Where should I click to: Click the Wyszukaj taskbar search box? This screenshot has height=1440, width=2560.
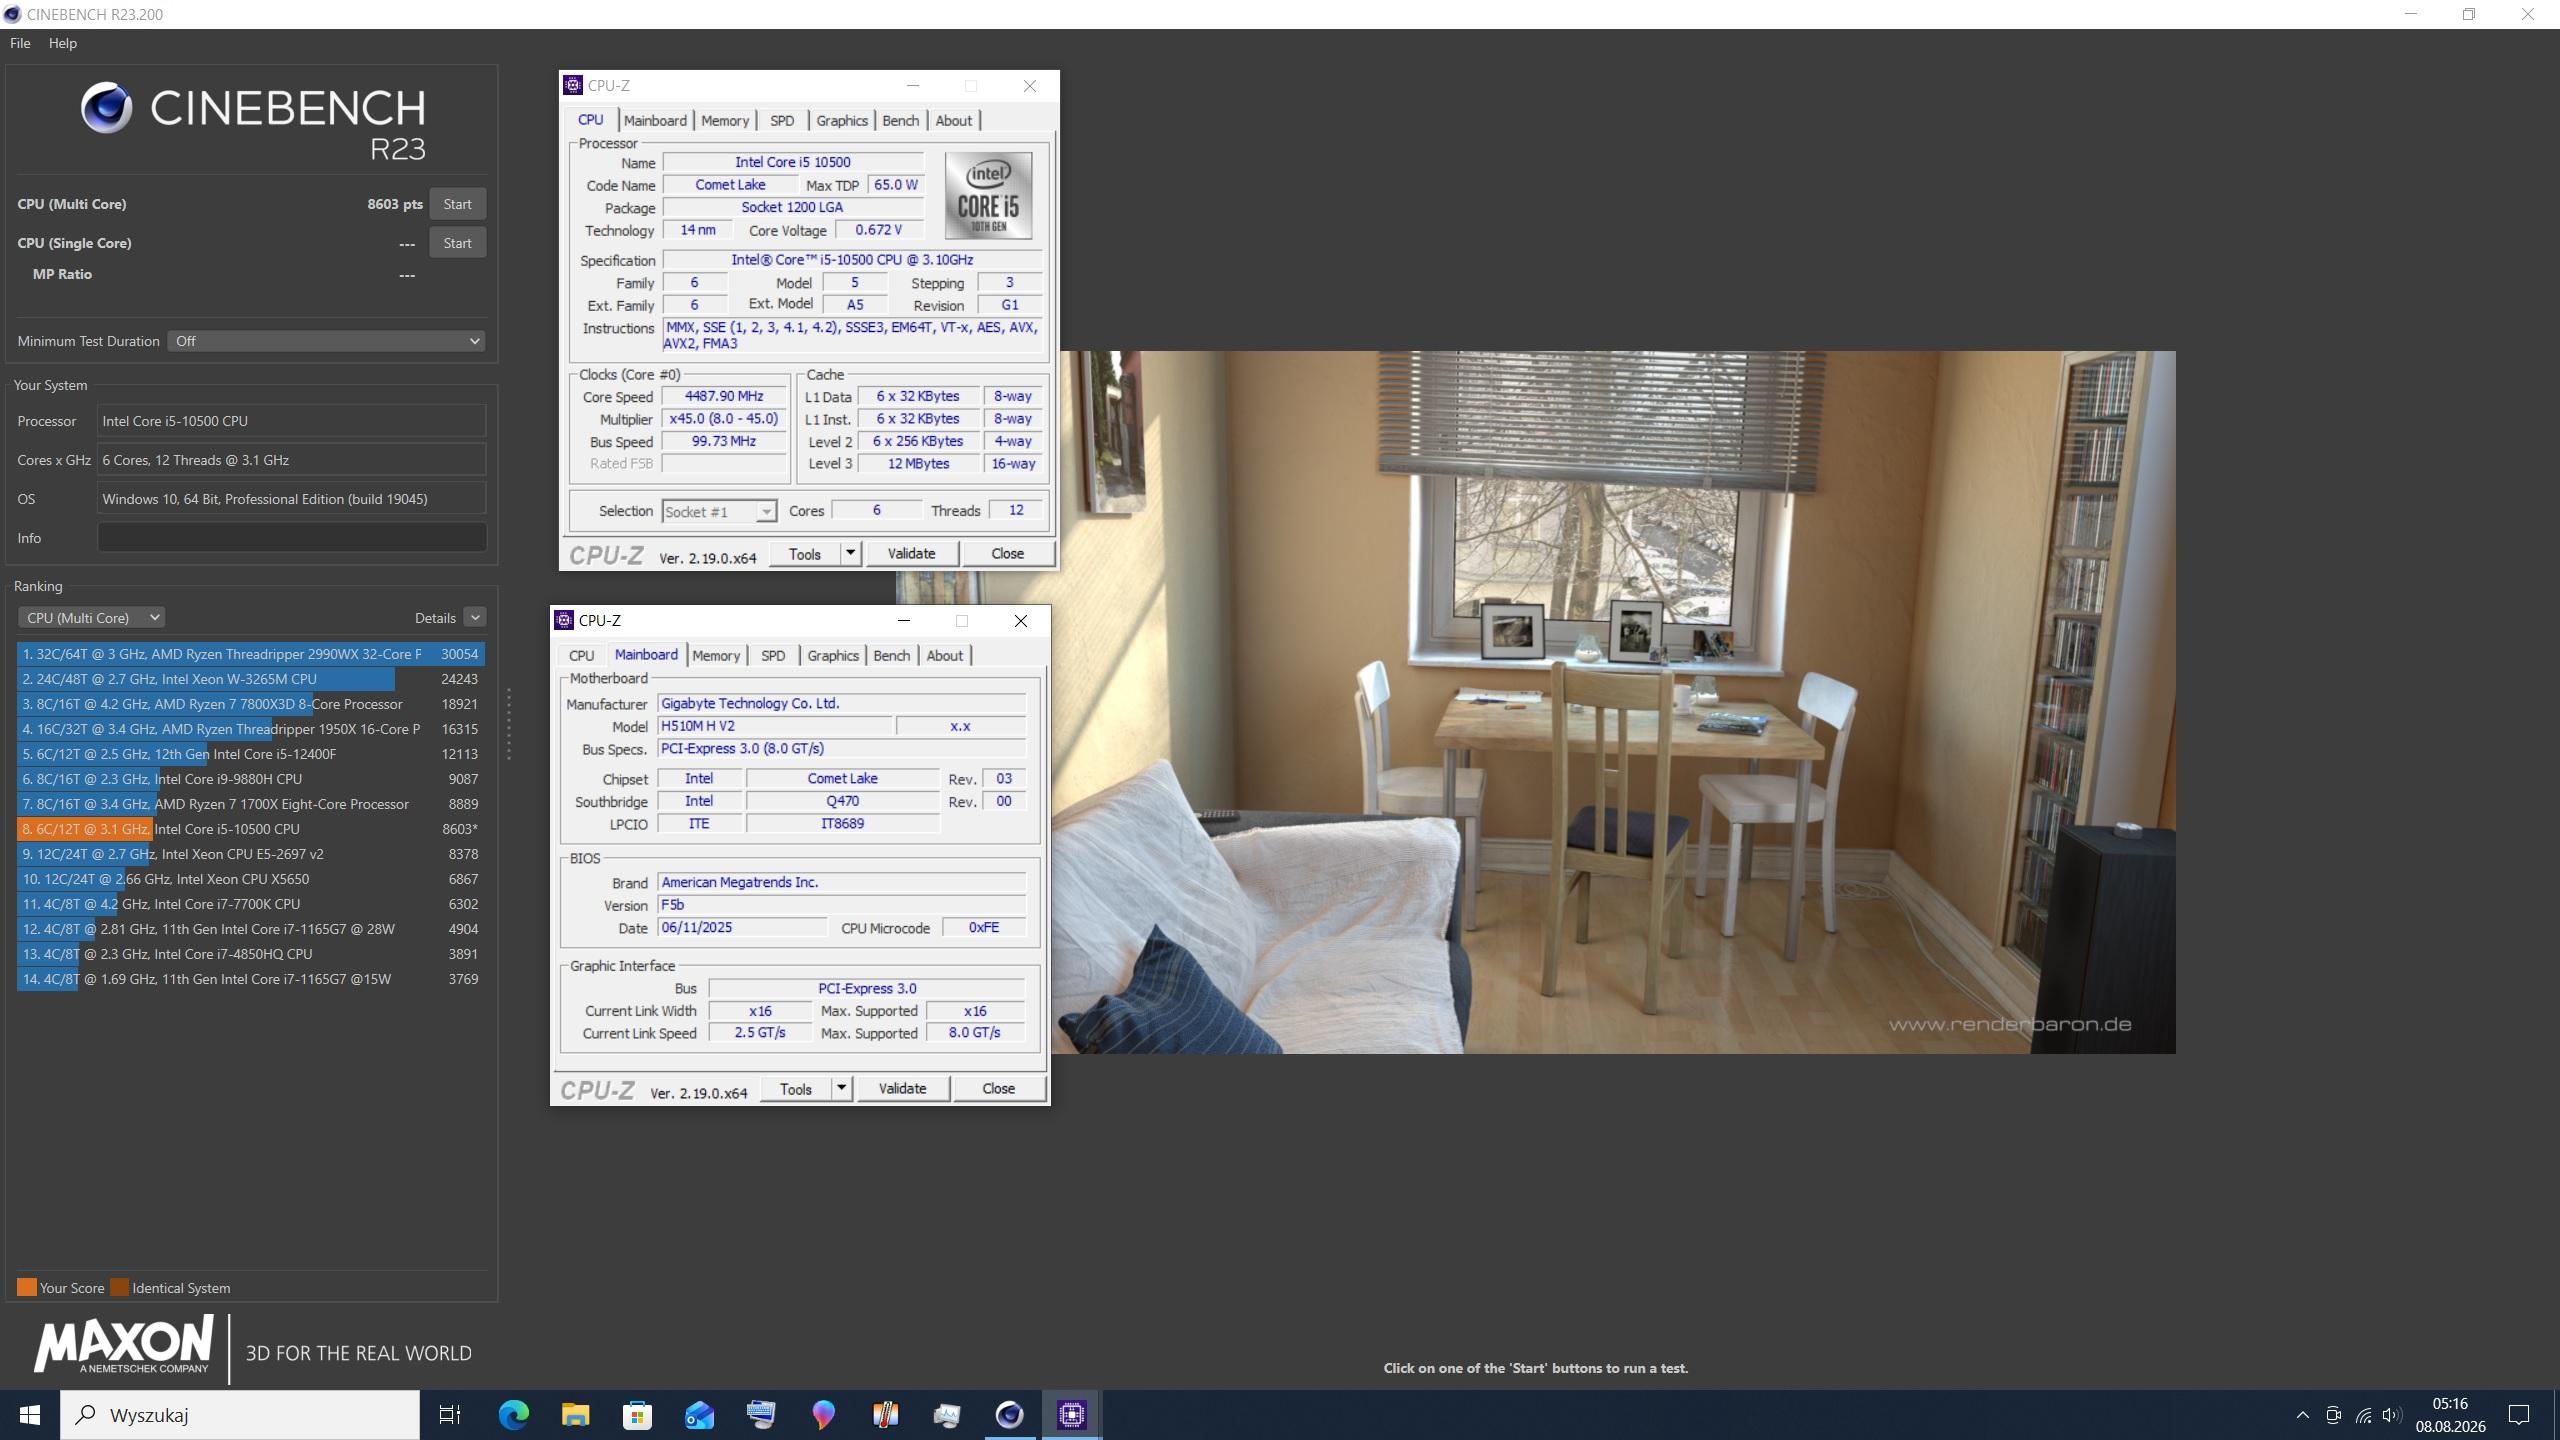240,1415
